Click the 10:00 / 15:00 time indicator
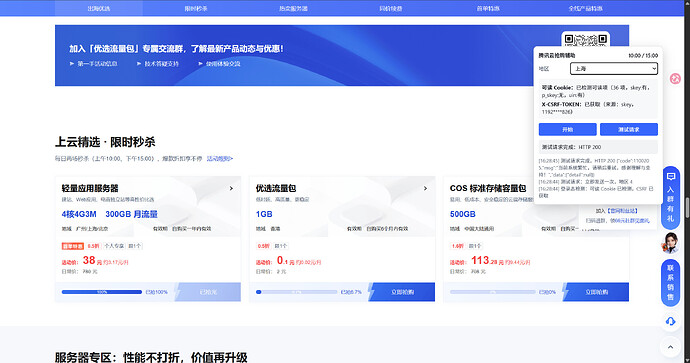Screen dimensions: 690x363 [643, 55]
